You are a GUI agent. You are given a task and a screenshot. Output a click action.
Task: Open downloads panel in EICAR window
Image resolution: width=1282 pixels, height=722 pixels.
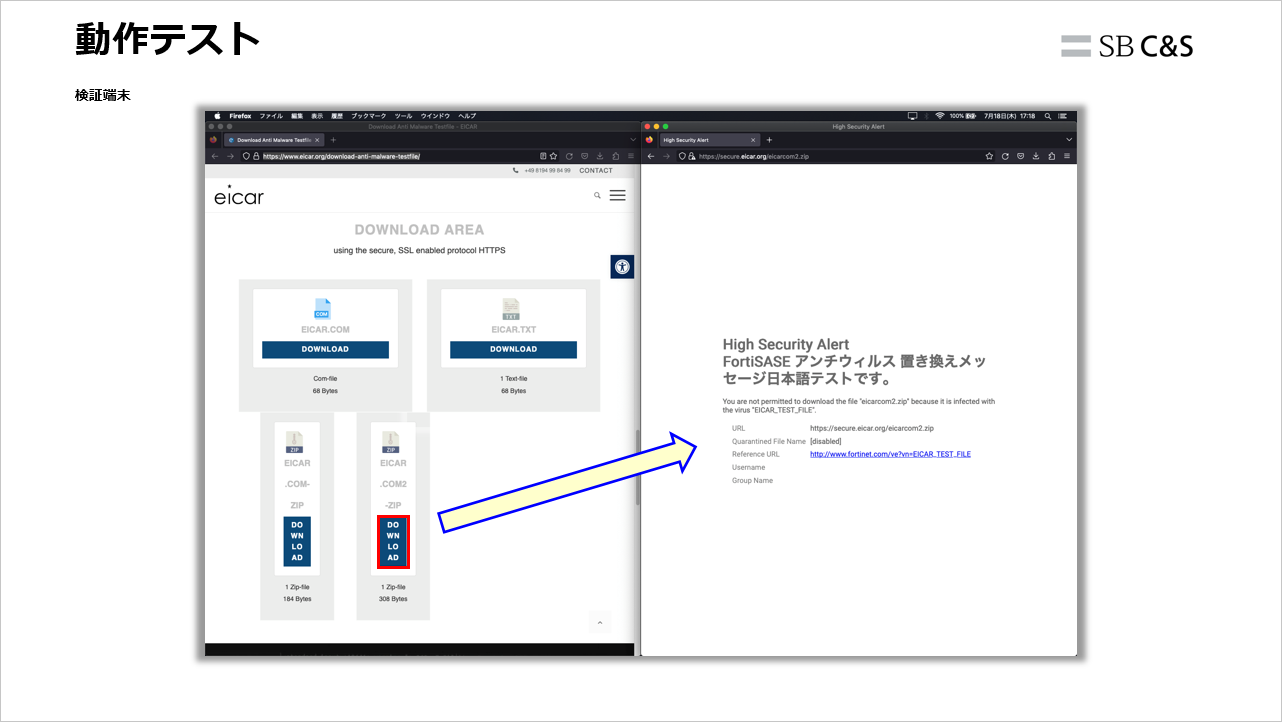click(x=600, y=156)
